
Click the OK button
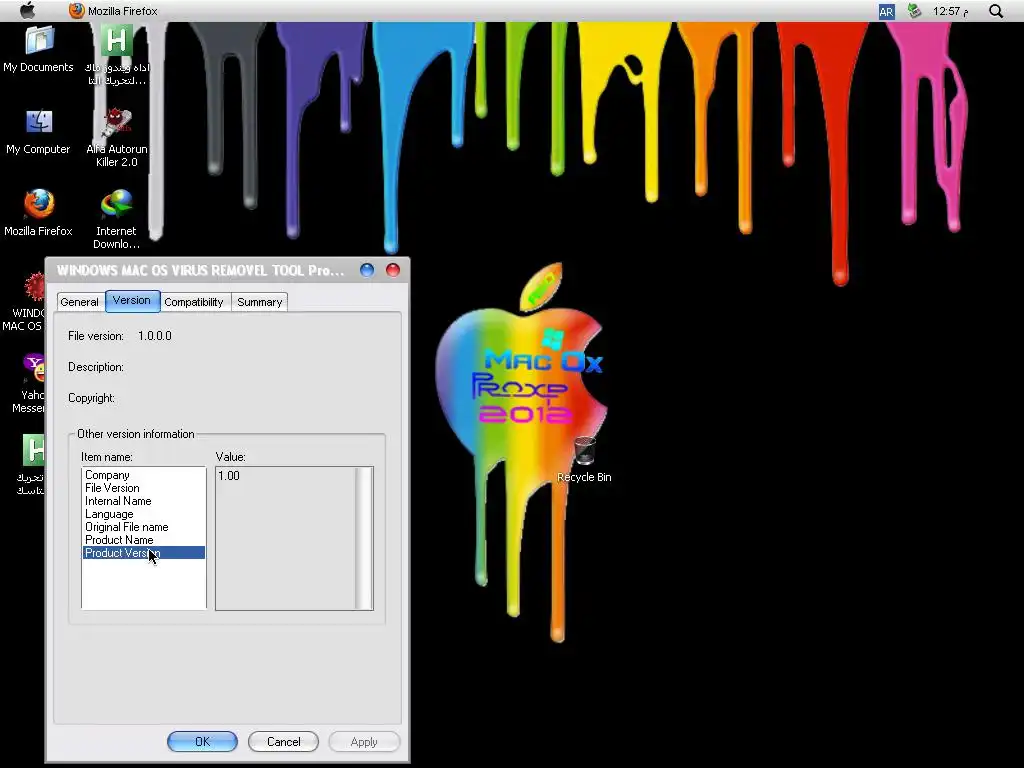[x=202, y=742]
